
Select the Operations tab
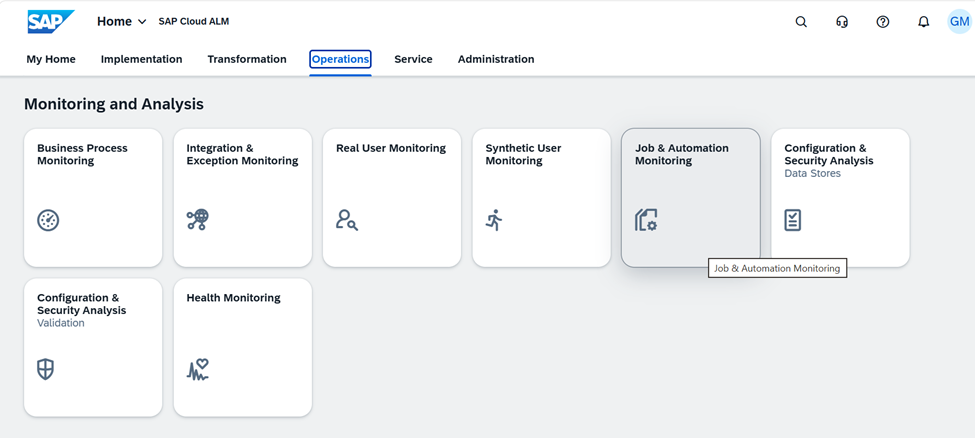(x=341, y=59)
